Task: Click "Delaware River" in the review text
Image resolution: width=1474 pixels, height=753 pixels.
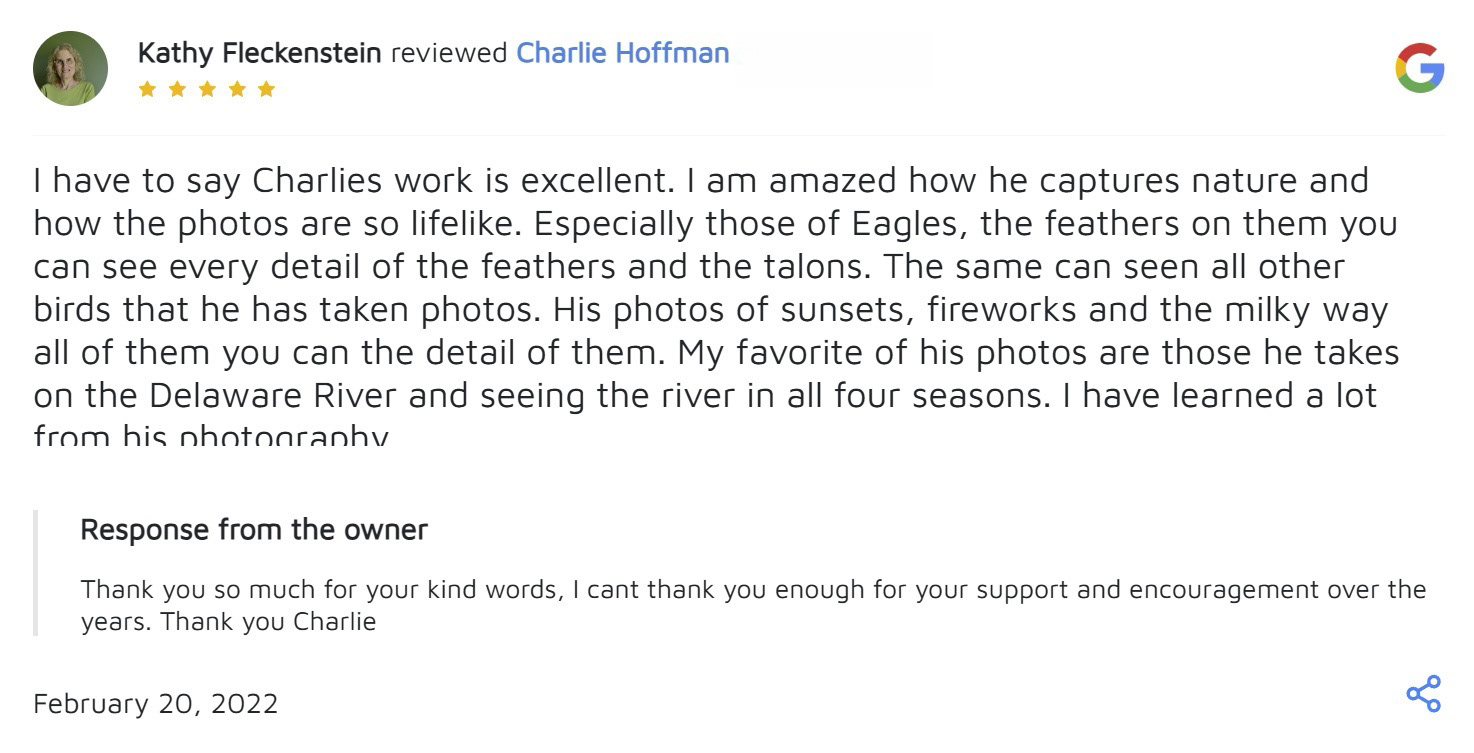Action: 272,396
